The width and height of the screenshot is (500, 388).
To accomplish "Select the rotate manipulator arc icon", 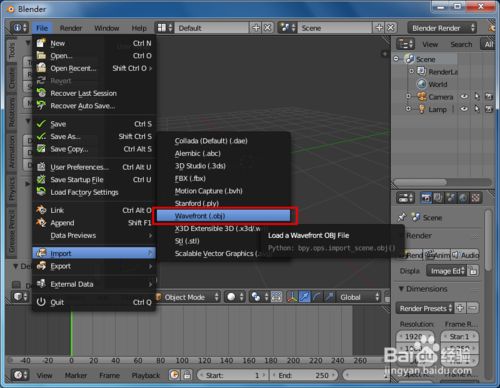I will point(317,297).
